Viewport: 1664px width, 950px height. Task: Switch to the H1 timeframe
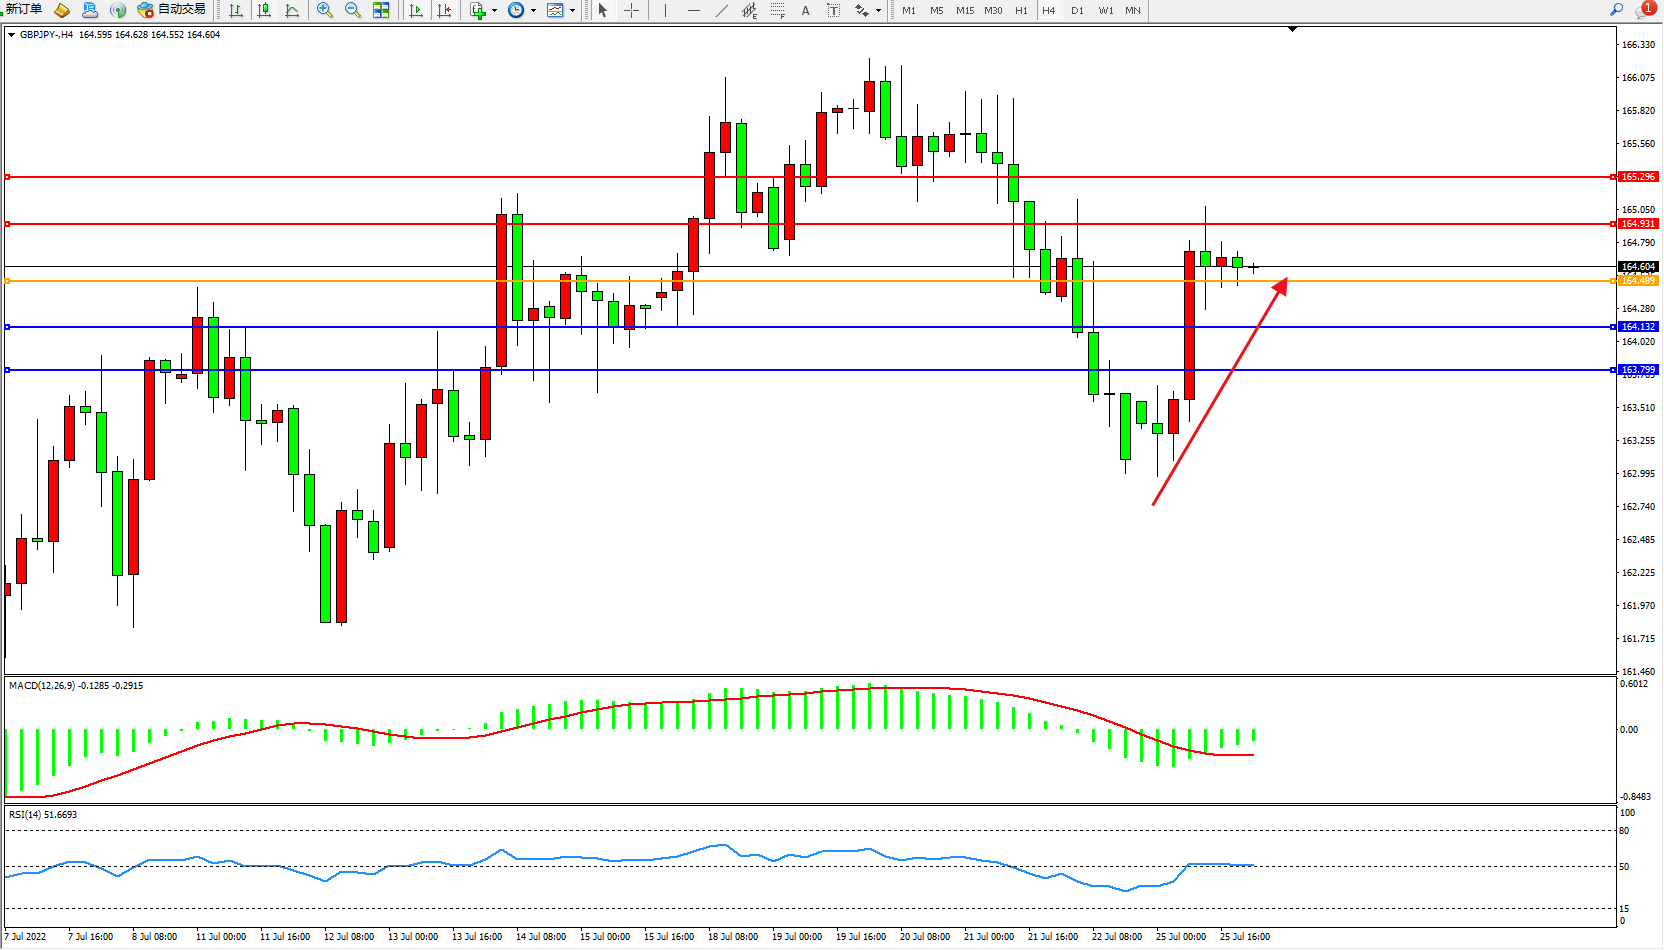pos(1021,11)
